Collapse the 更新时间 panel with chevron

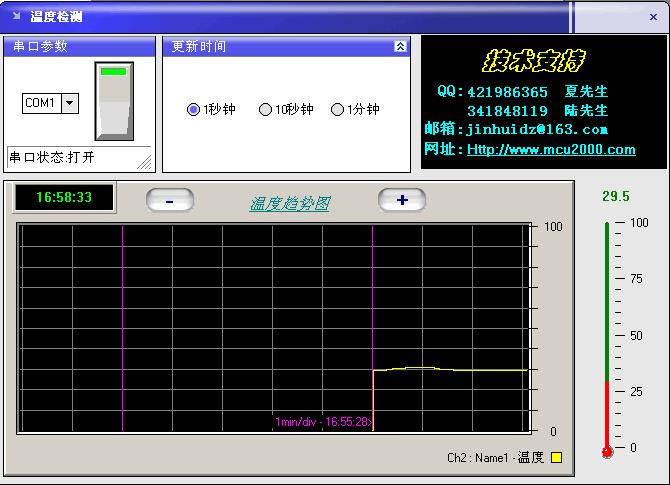pos(400,46)
